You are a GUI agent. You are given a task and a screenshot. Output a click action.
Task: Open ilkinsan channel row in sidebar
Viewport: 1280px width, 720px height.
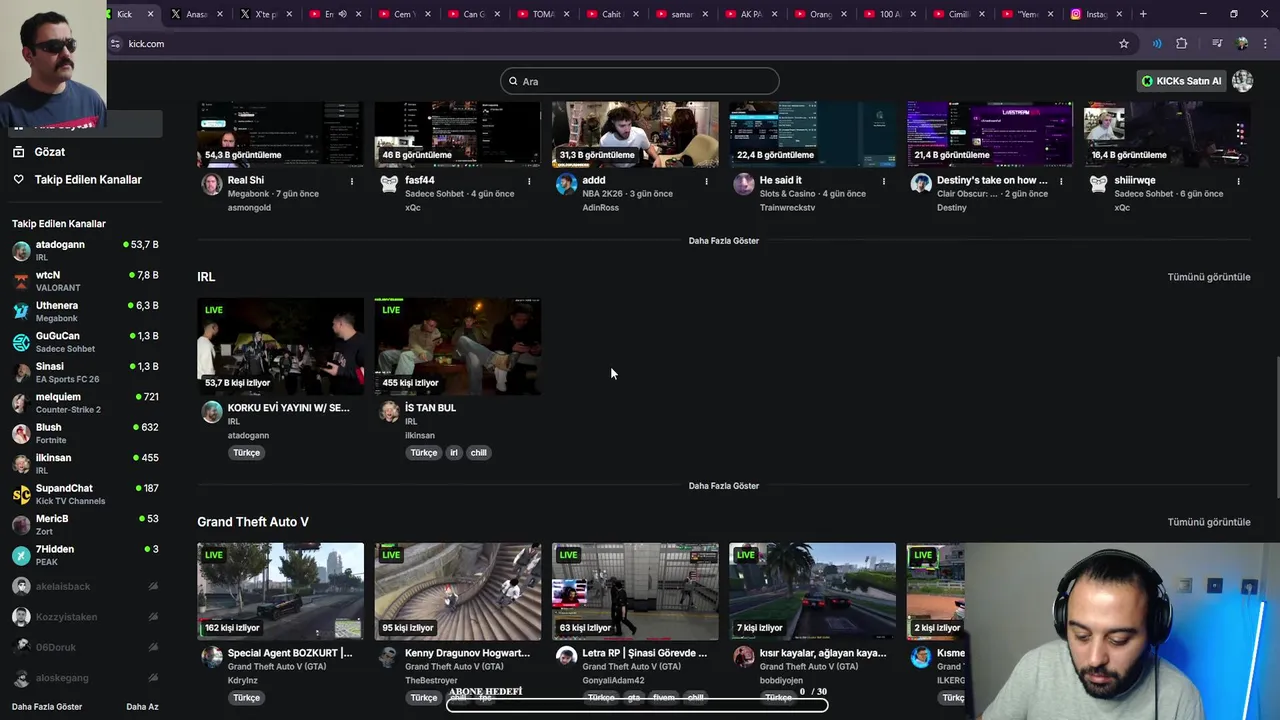tap(85, 464)
